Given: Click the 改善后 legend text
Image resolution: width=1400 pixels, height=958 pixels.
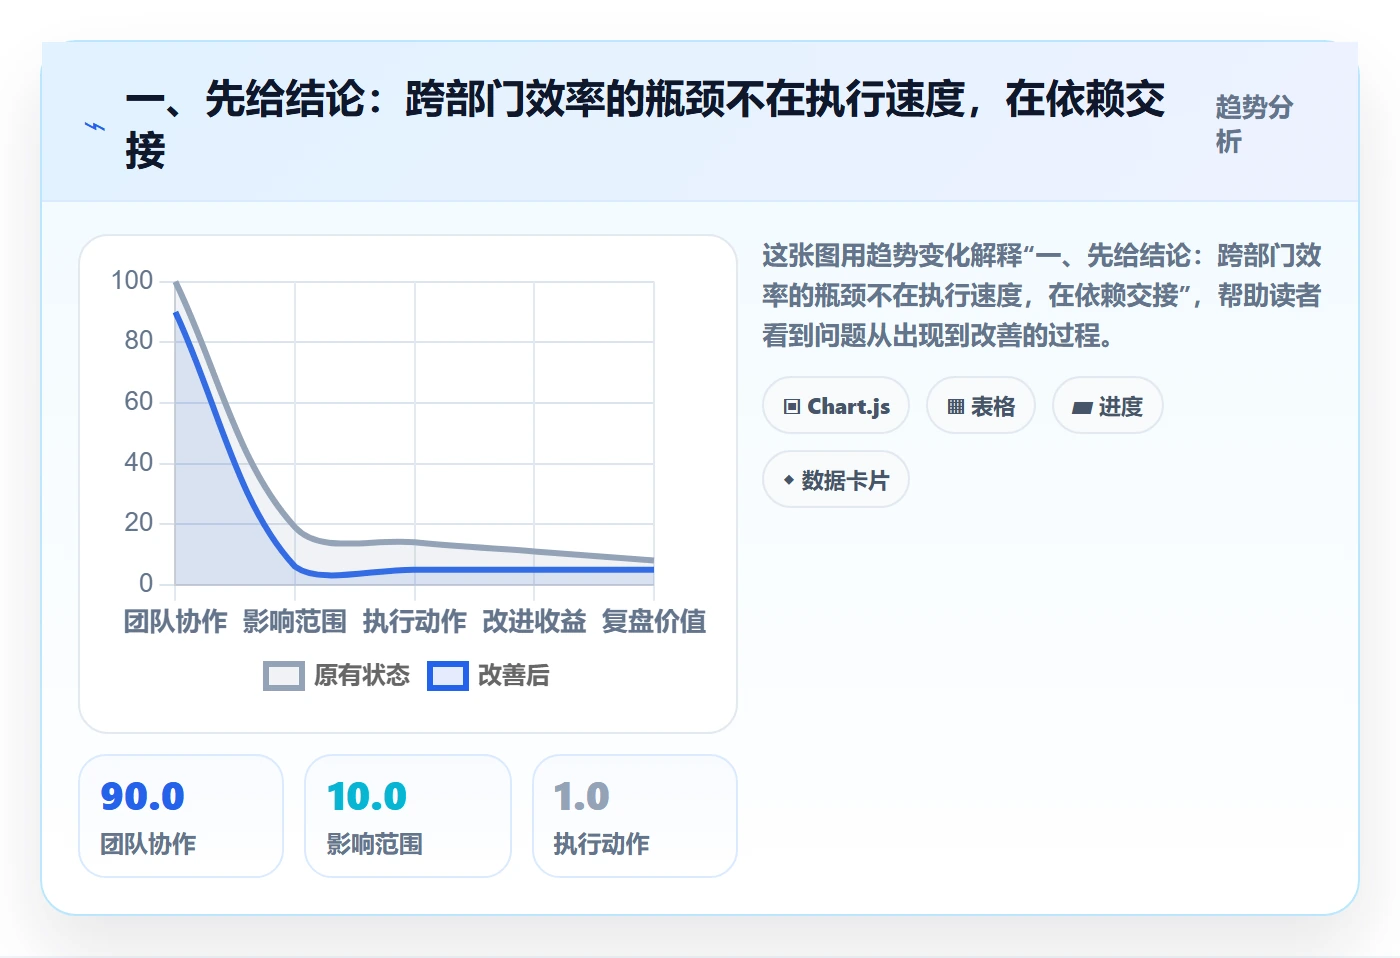Looking at the screenshot, I should point(514,676).
